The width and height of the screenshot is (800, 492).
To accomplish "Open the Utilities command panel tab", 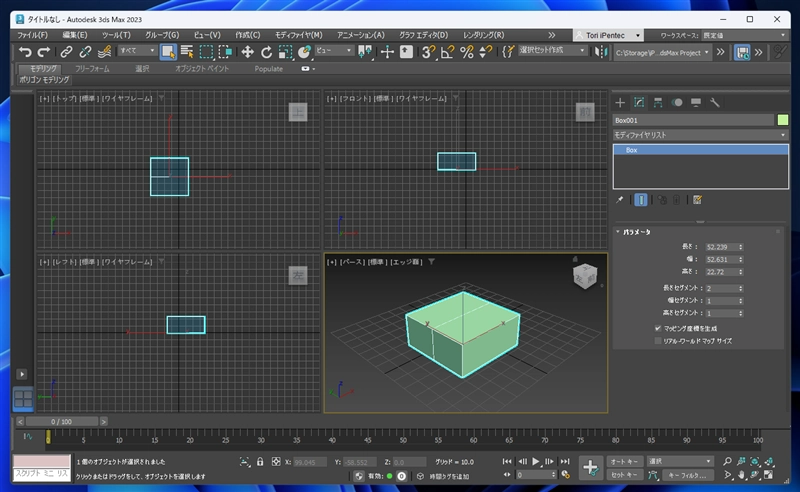I will click(714, 103).
